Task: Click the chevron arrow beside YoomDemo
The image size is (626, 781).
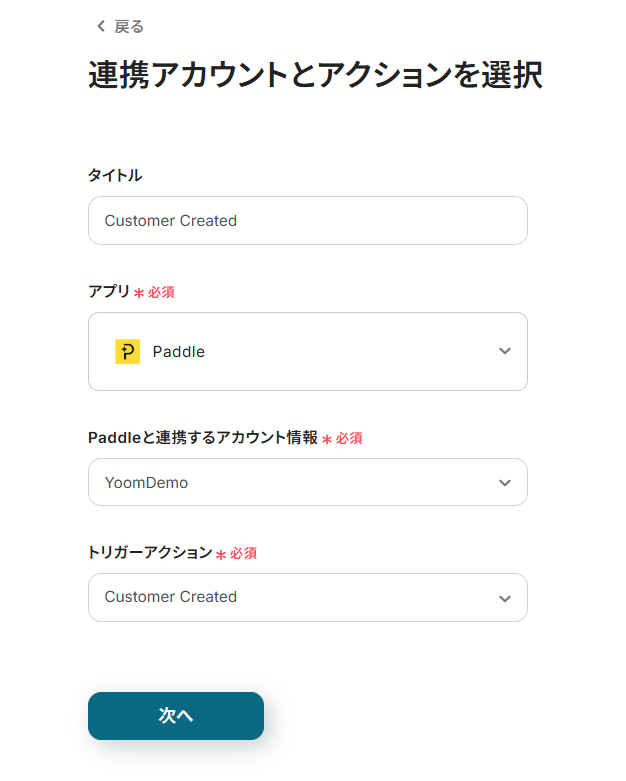Action: (x=505, y=483)
